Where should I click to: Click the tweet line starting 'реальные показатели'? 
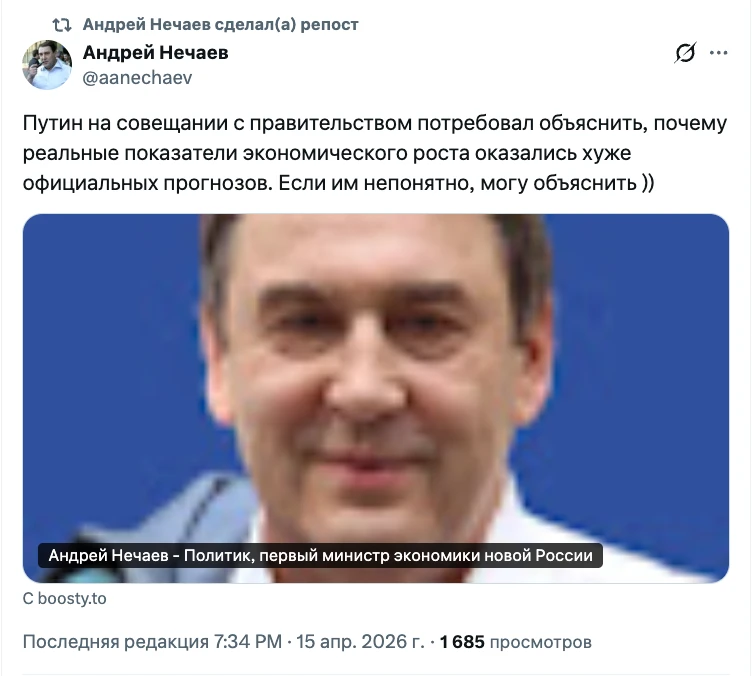tap(327, 153)
